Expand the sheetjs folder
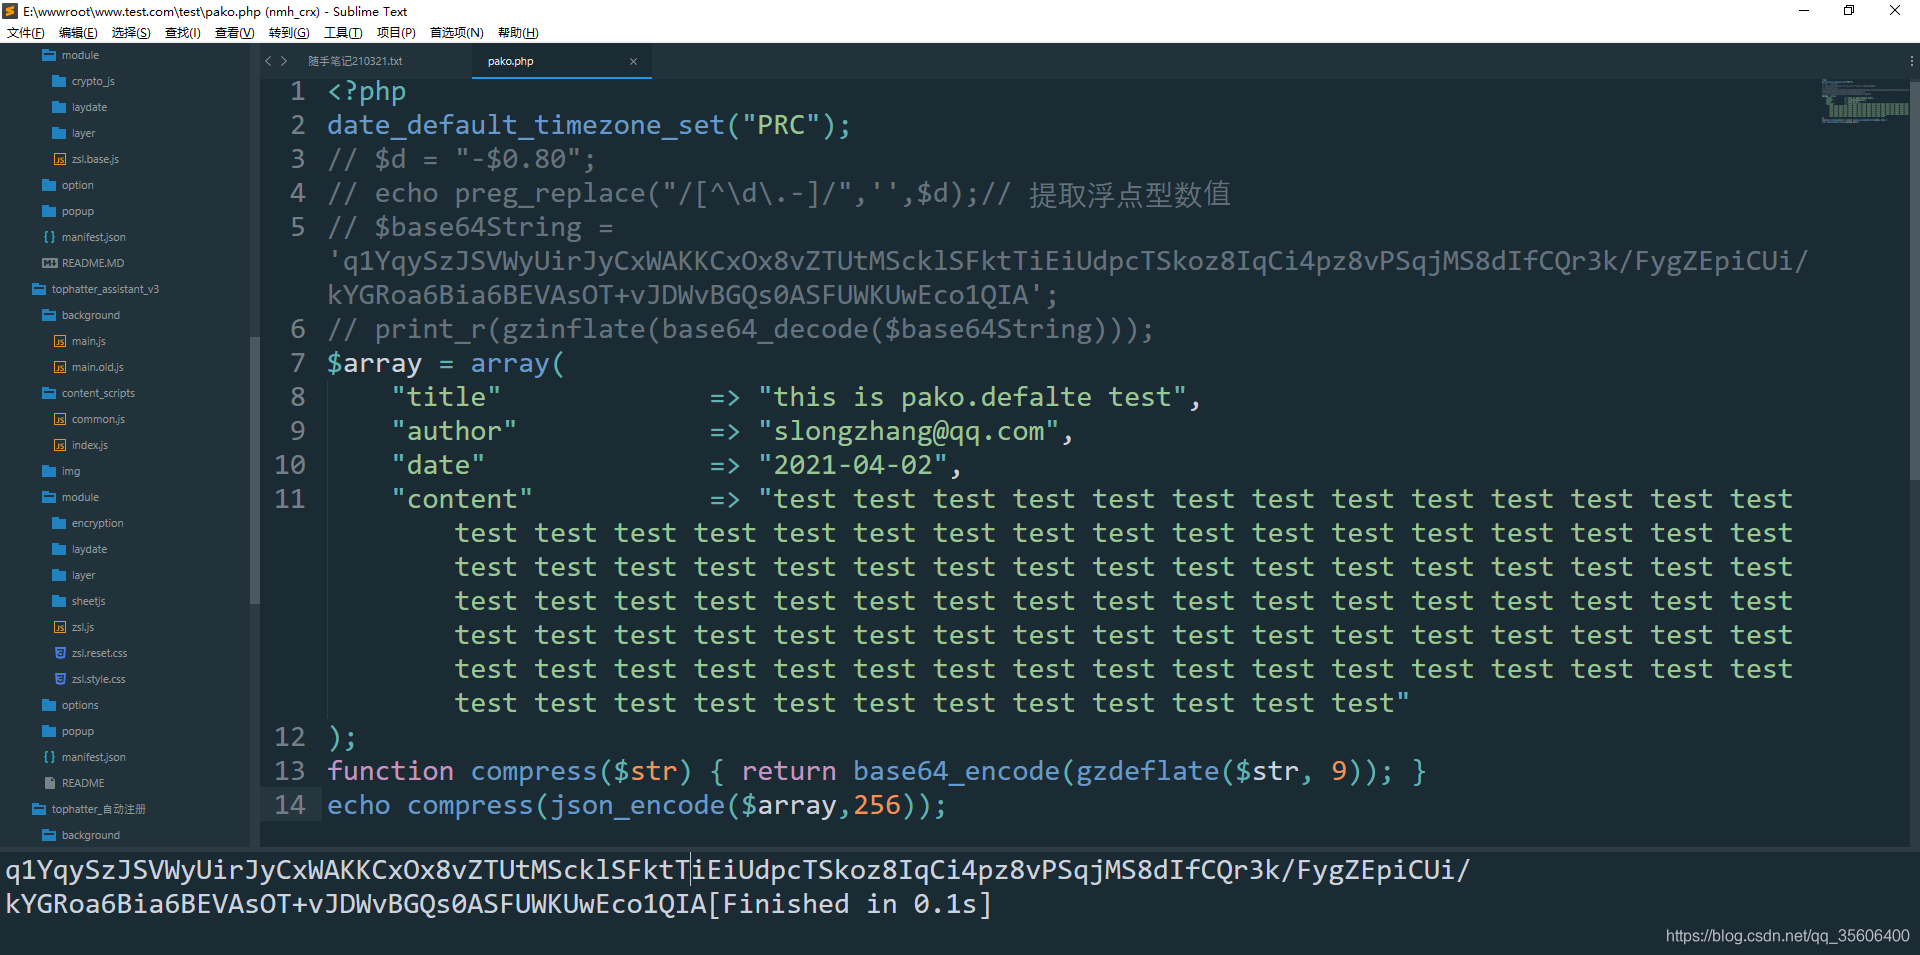 [x=88, y=601]
